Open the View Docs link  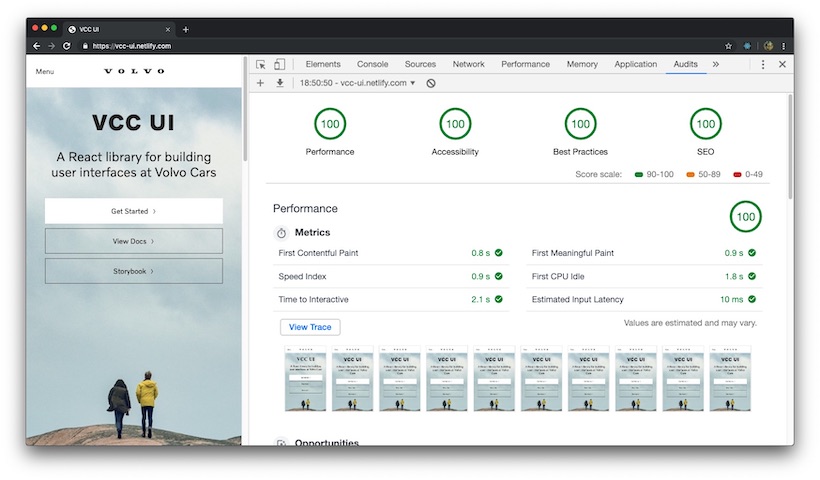coord(133,241)
